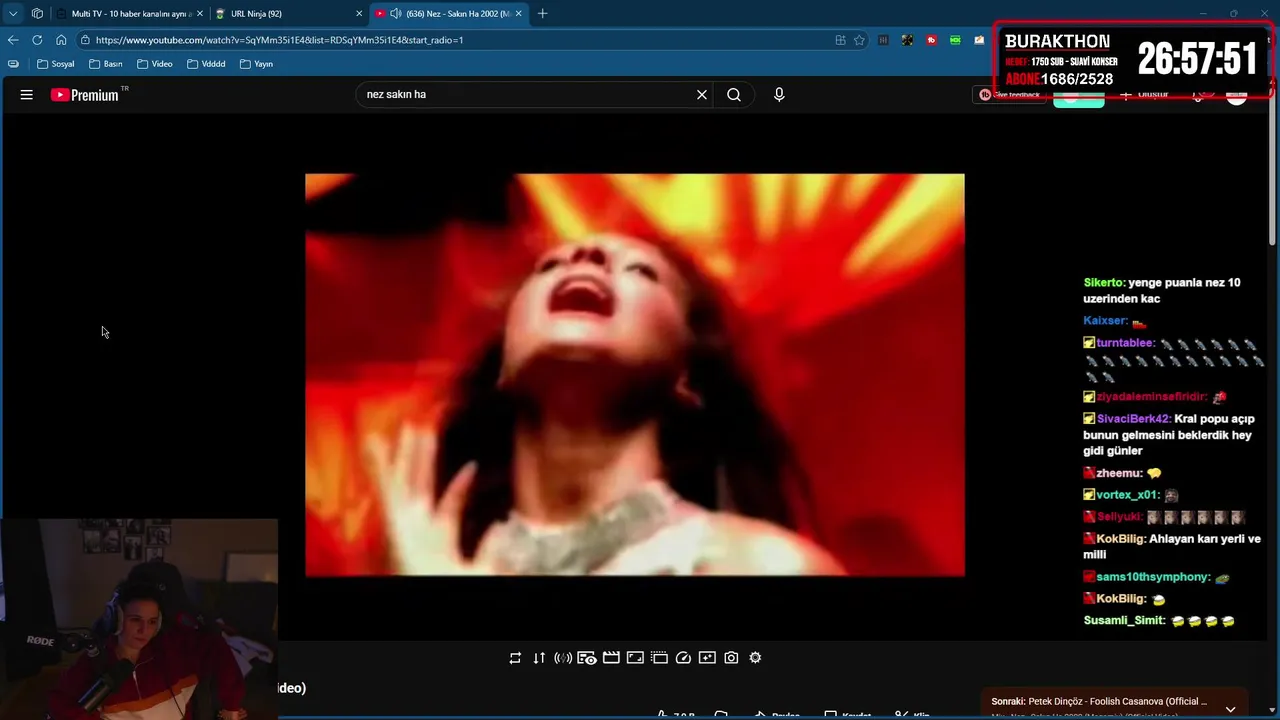Reload the page with refresh icon
Image resolution: width=1280 pixels, height=720 pixels.
pyautogui.click(x=37, y=40)
